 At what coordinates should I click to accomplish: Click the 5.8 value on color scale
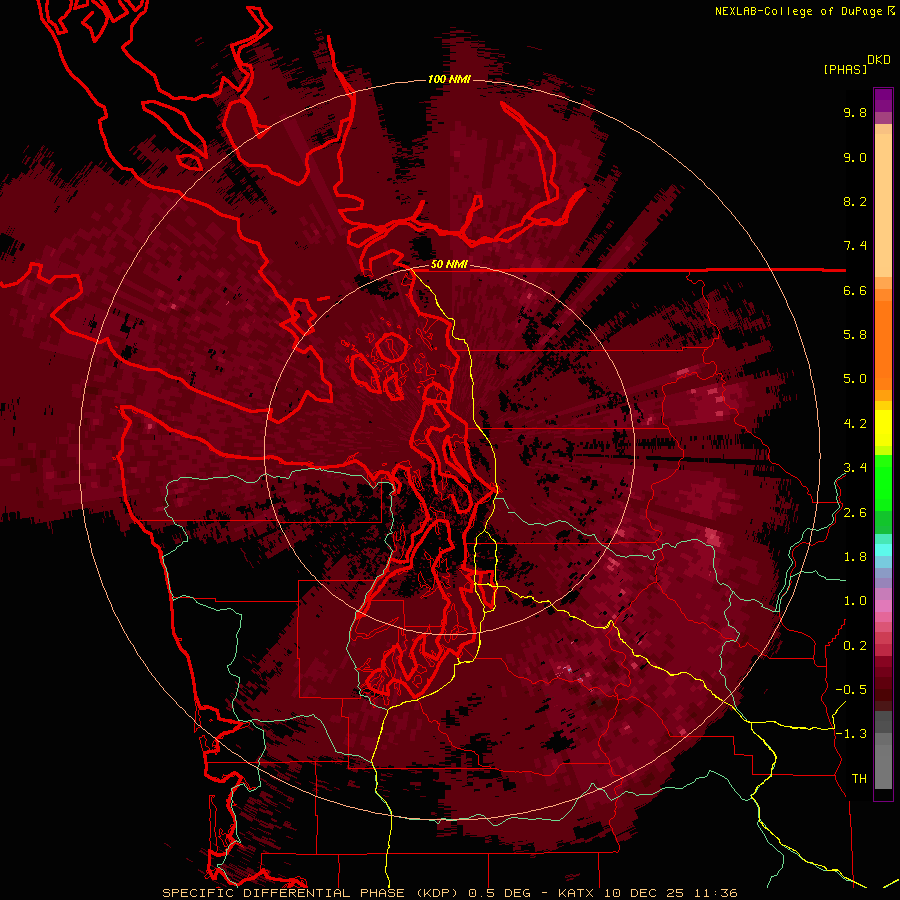tap(855, 335)
